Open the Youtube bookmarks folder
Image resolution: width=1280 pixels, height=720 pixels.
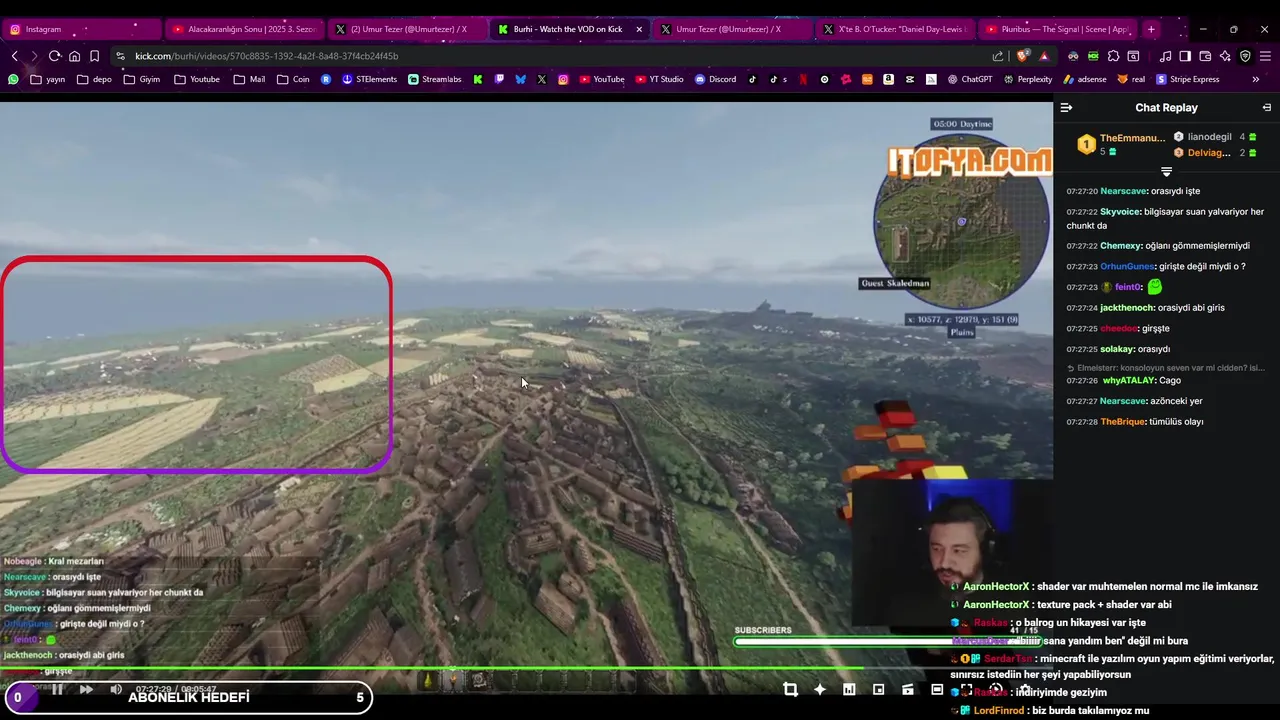[x=197, y=79]
